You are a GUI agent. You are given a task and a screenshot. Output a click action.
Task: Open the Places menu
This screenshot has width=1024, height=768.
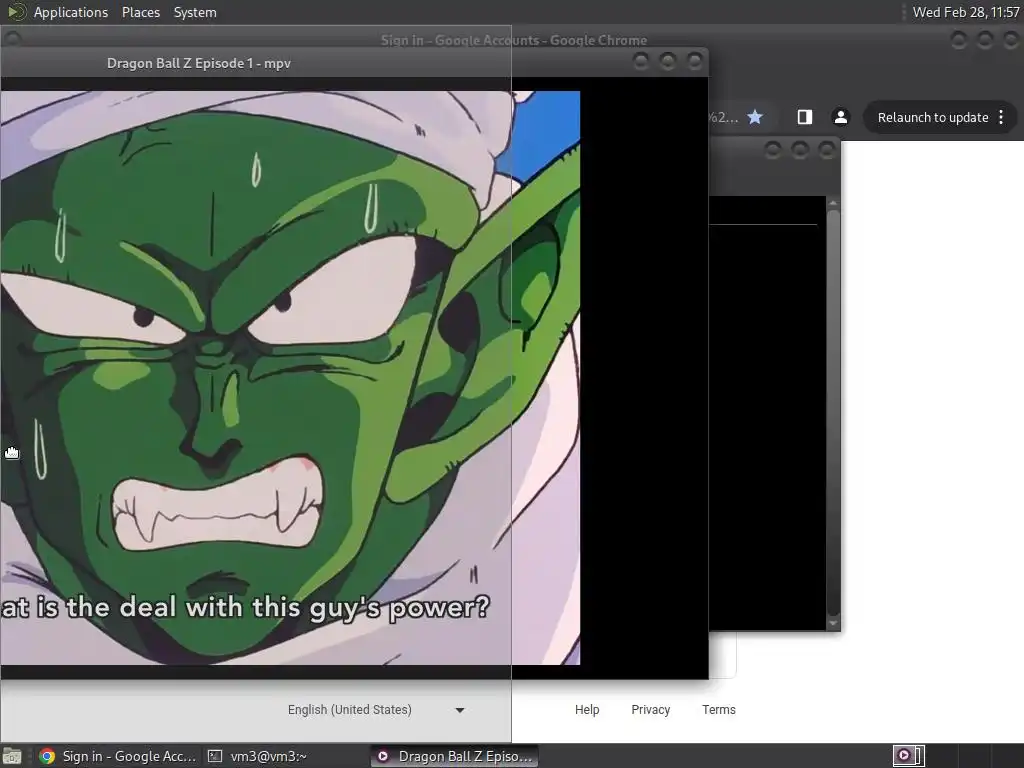[140, 12]
